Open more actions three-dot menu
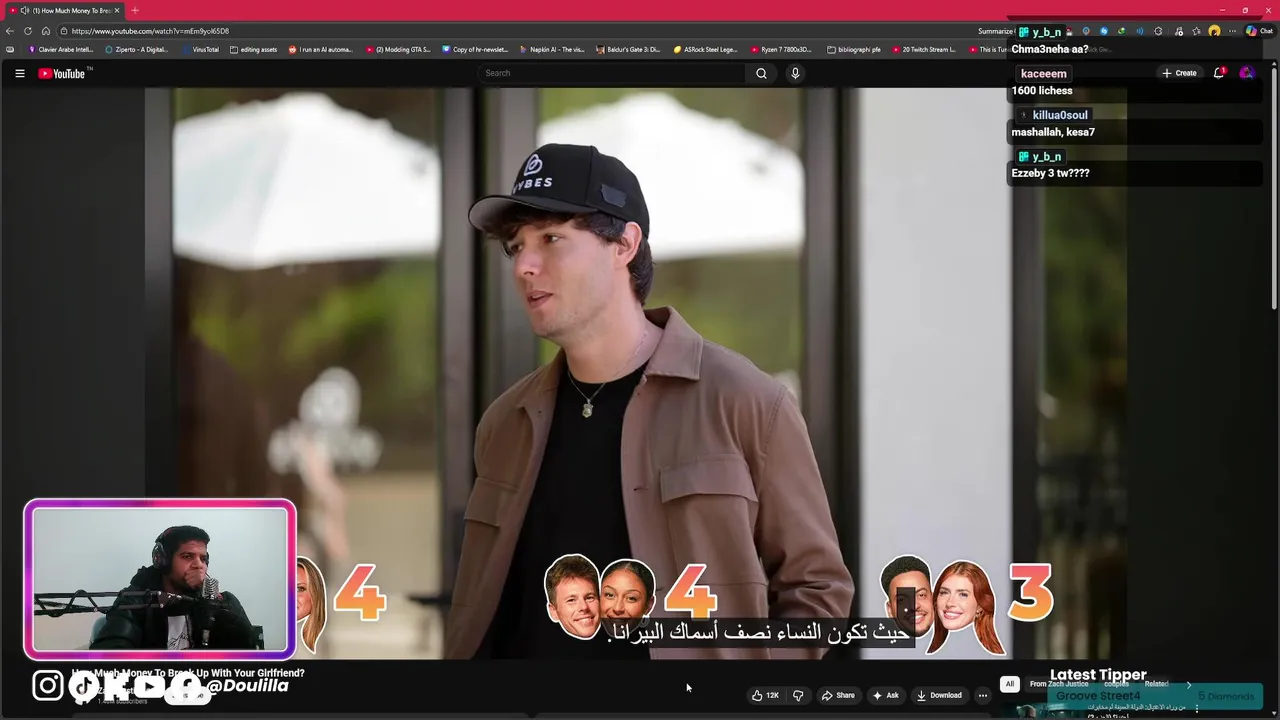This screenshot has width=1280, height=720. (983, 695)
